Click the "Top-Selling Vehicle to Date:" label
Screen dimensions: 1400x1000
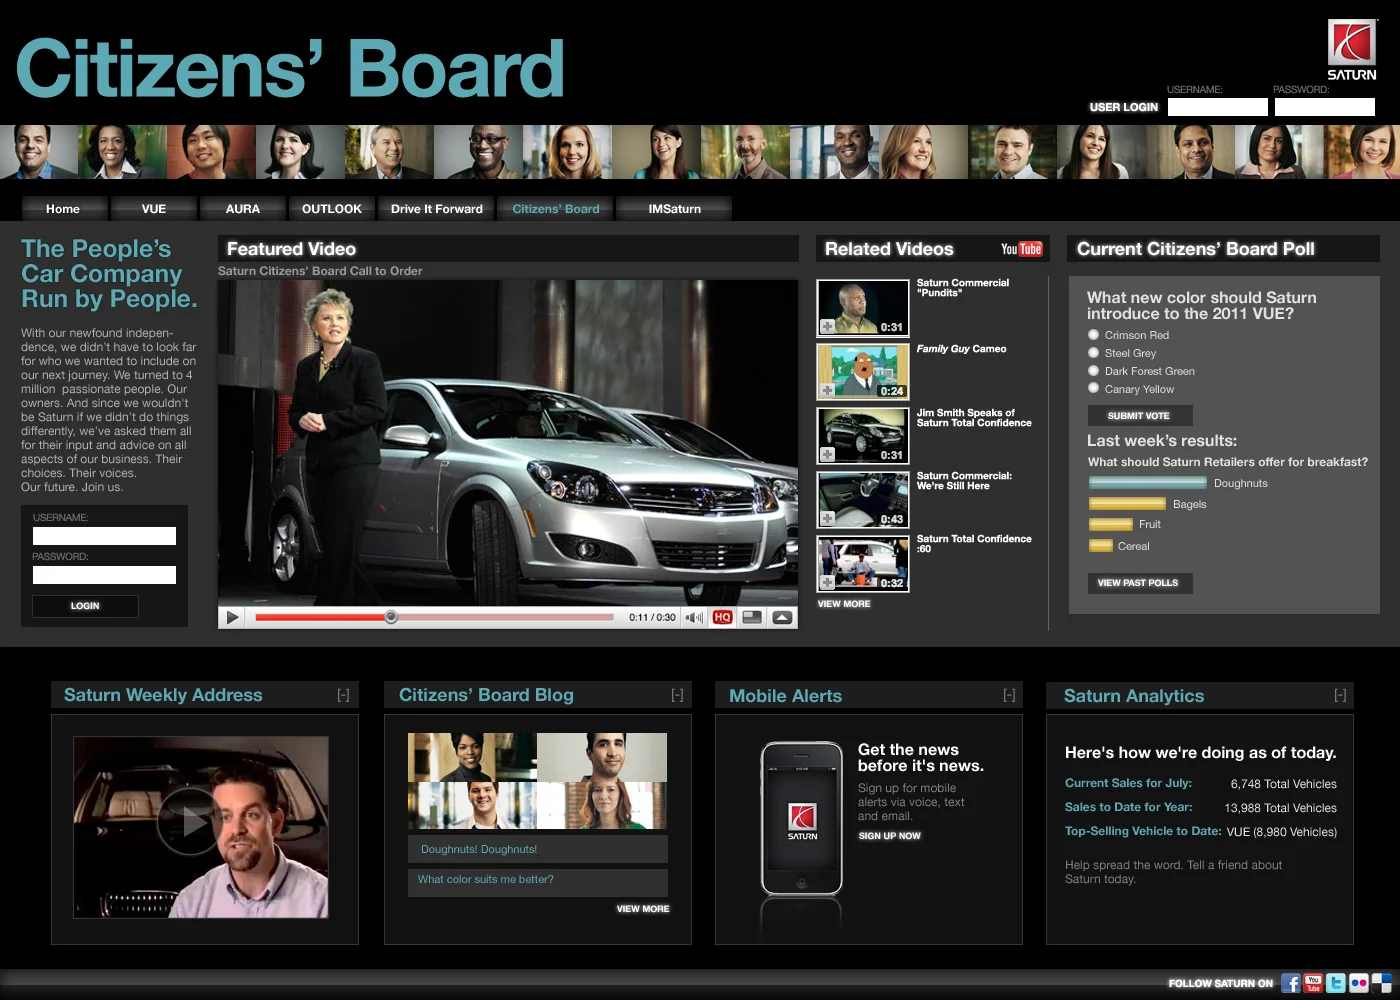pyautogui.click(x=1143, y=831)
